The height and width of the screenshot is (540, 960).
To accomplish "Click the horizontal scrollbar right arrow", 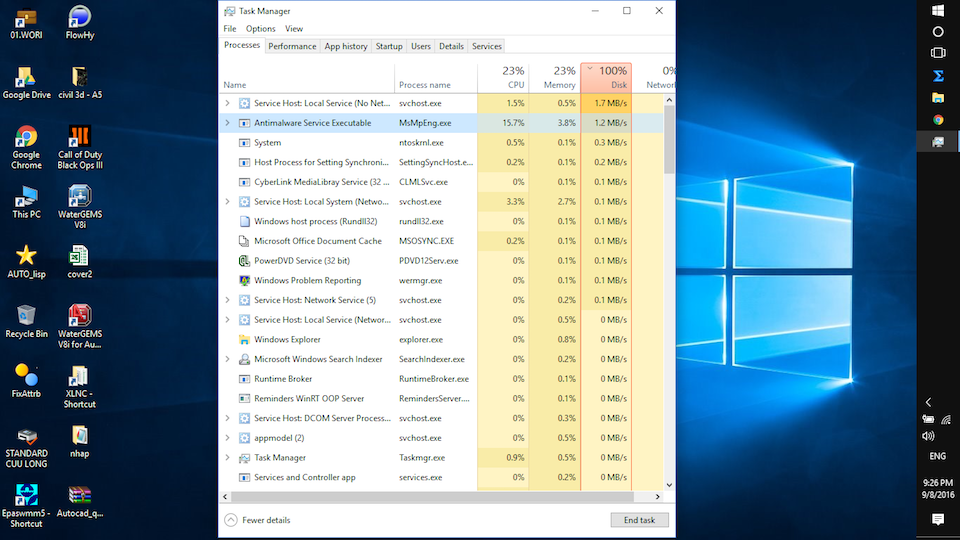I will pyautogui.click(x=658, y=497).
